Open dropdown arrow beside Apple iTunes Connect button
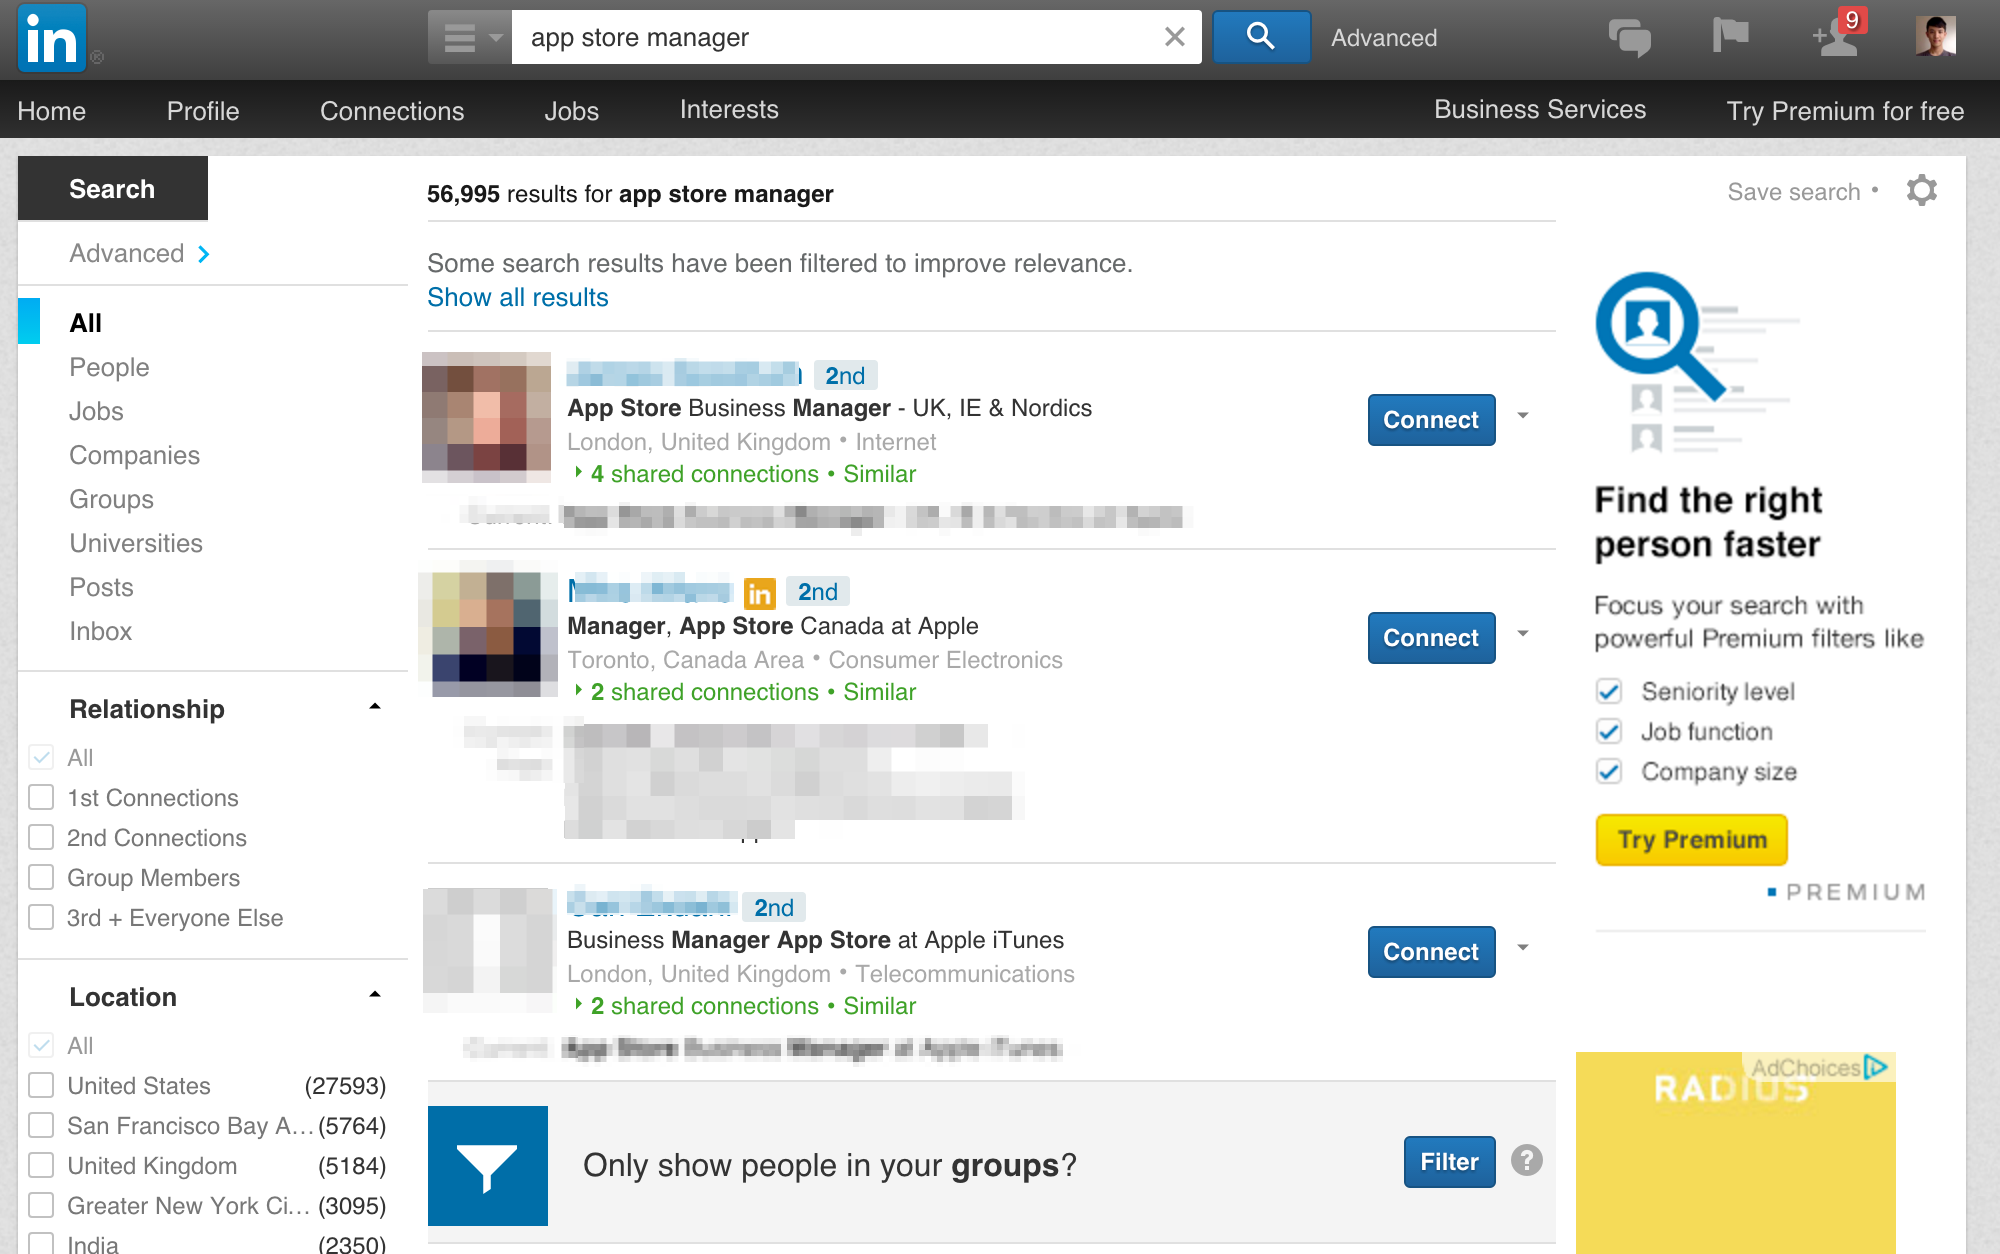 pos(1523,948)
